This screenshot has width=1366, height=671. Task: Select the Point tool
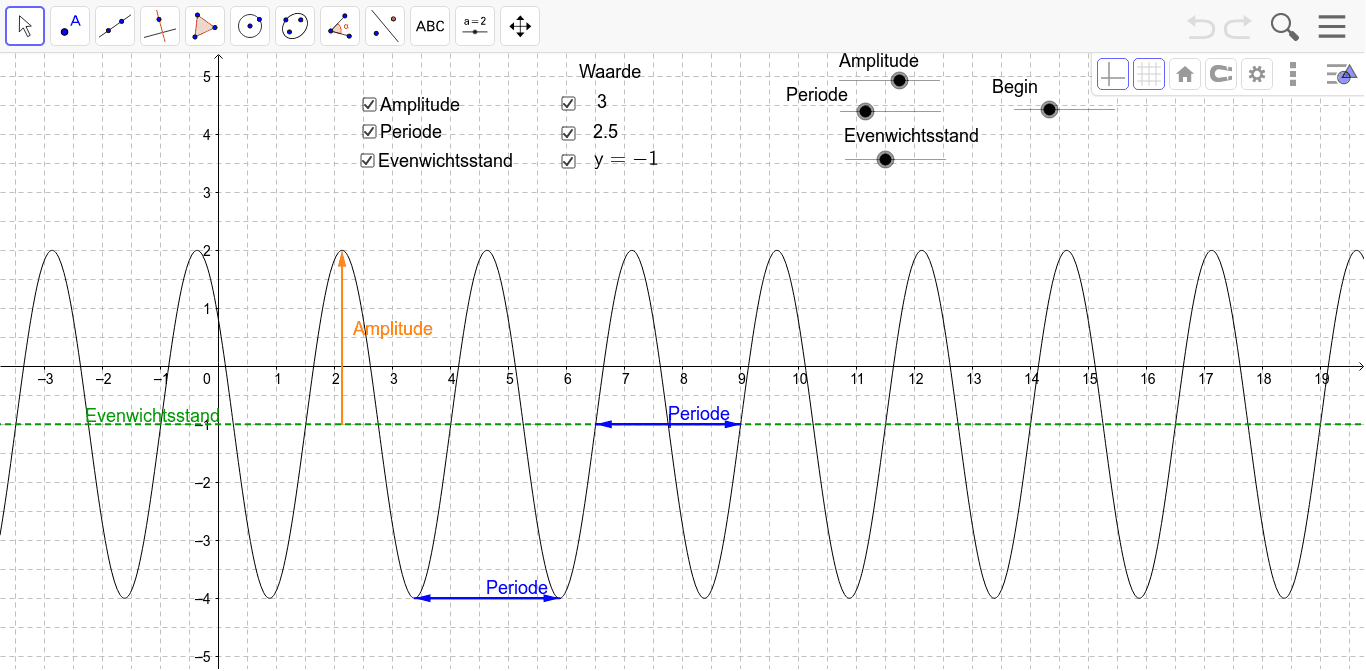click(x=69, y=26)
